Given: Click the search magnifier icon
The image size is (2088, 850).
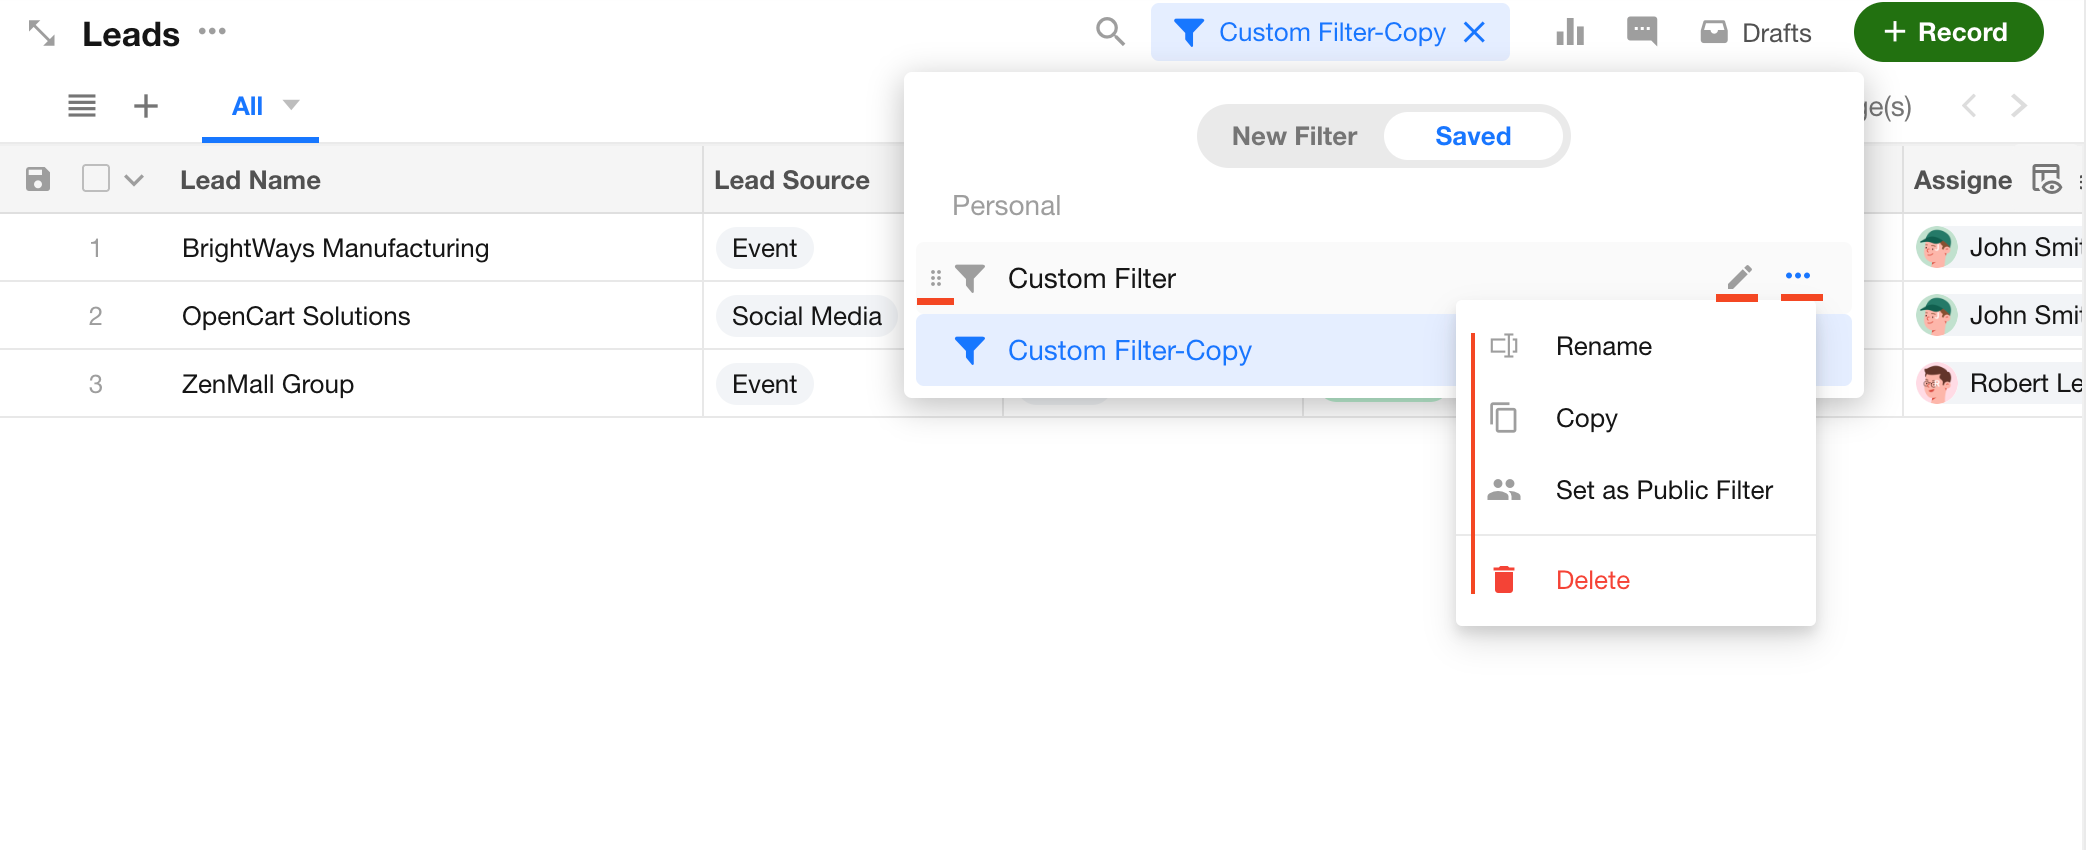Looking at the screenshot, I should pos(1110,32).
